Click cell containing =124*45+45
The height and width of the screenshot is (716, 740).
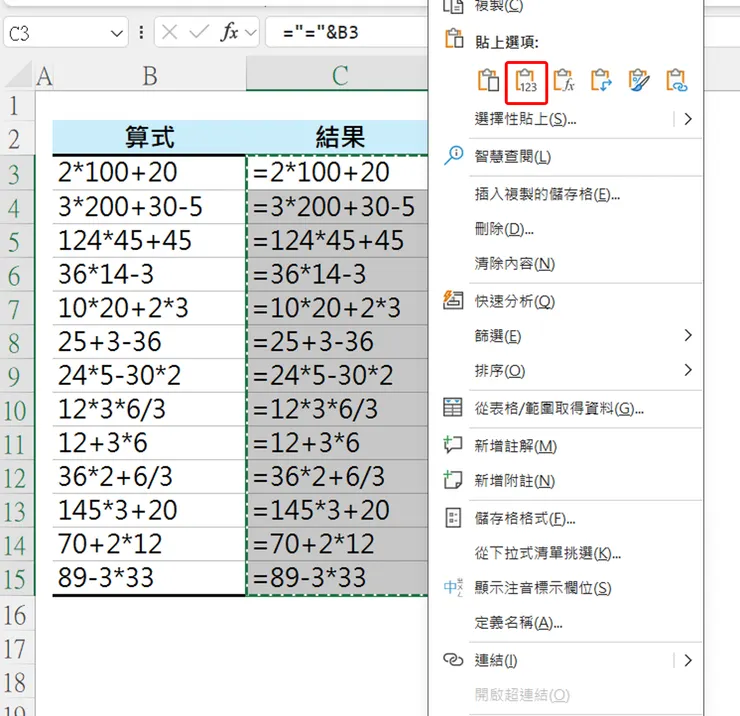point(337,241)
